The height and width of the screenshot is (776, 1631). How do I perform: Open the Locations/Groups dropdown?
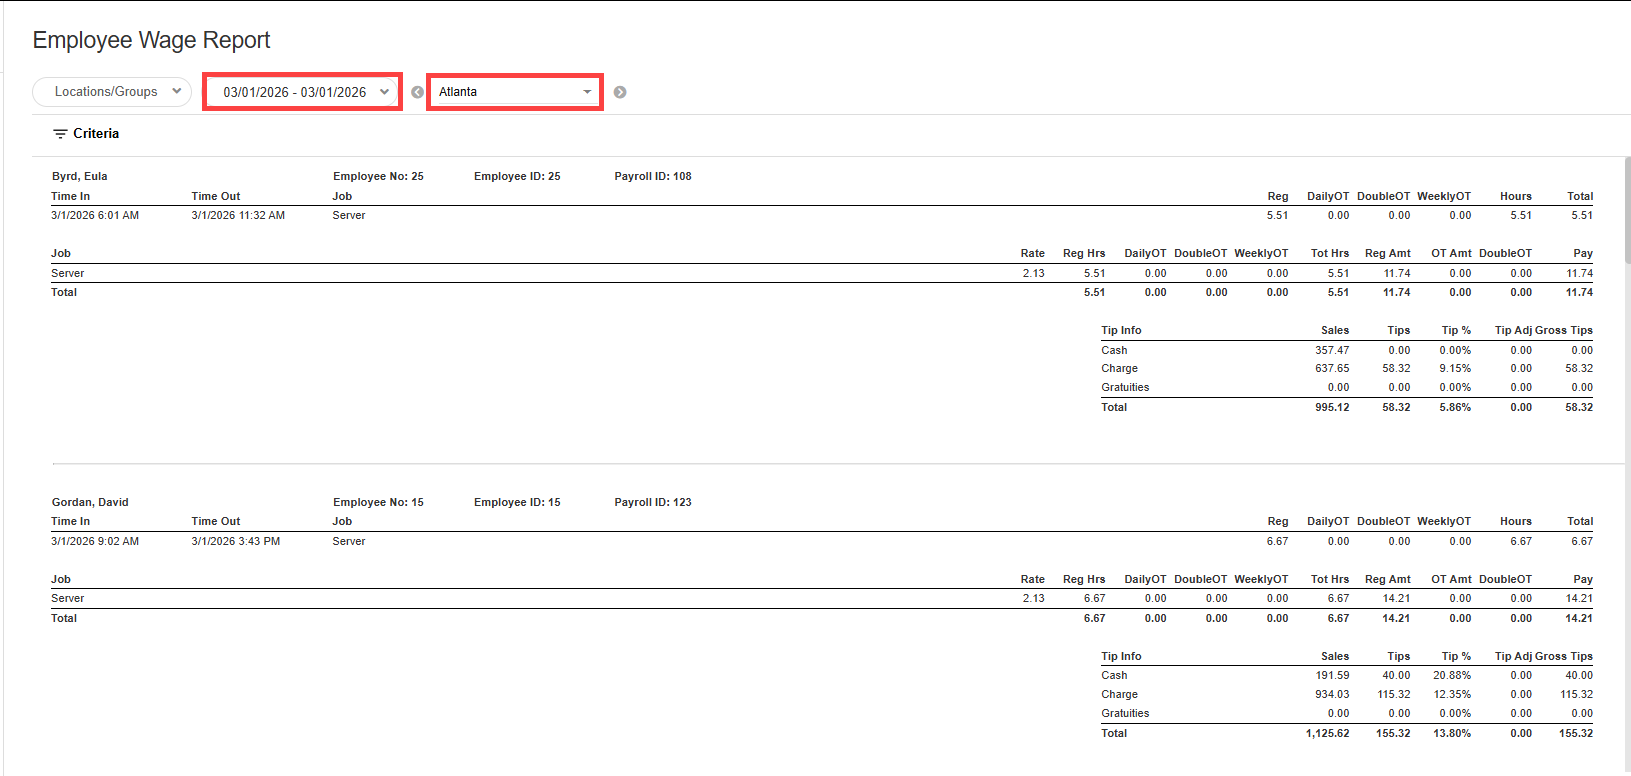pyautogui.click(x=112, y=92)
